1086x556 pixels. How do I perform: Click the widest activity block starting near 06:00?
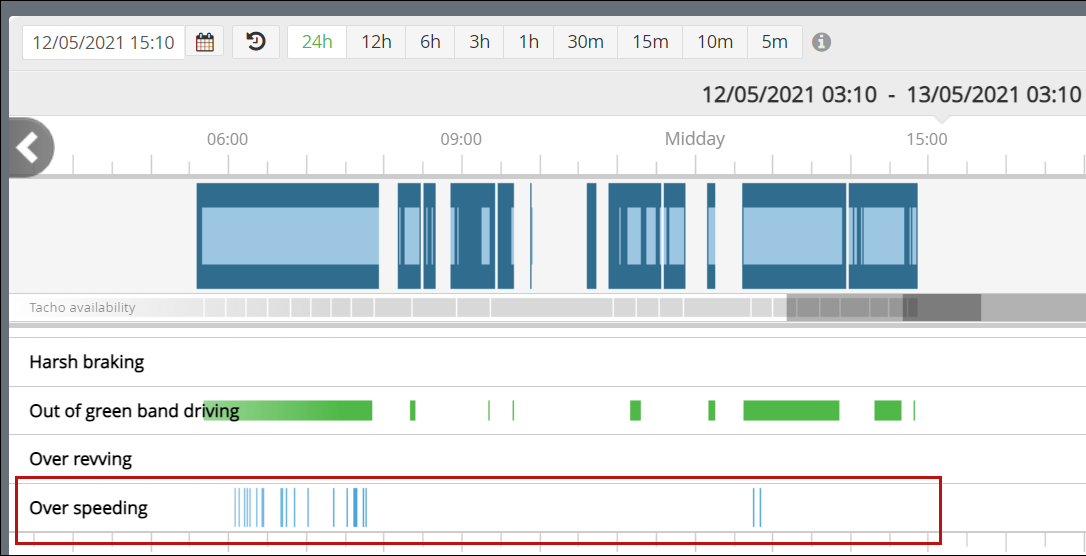pos(287,236)
